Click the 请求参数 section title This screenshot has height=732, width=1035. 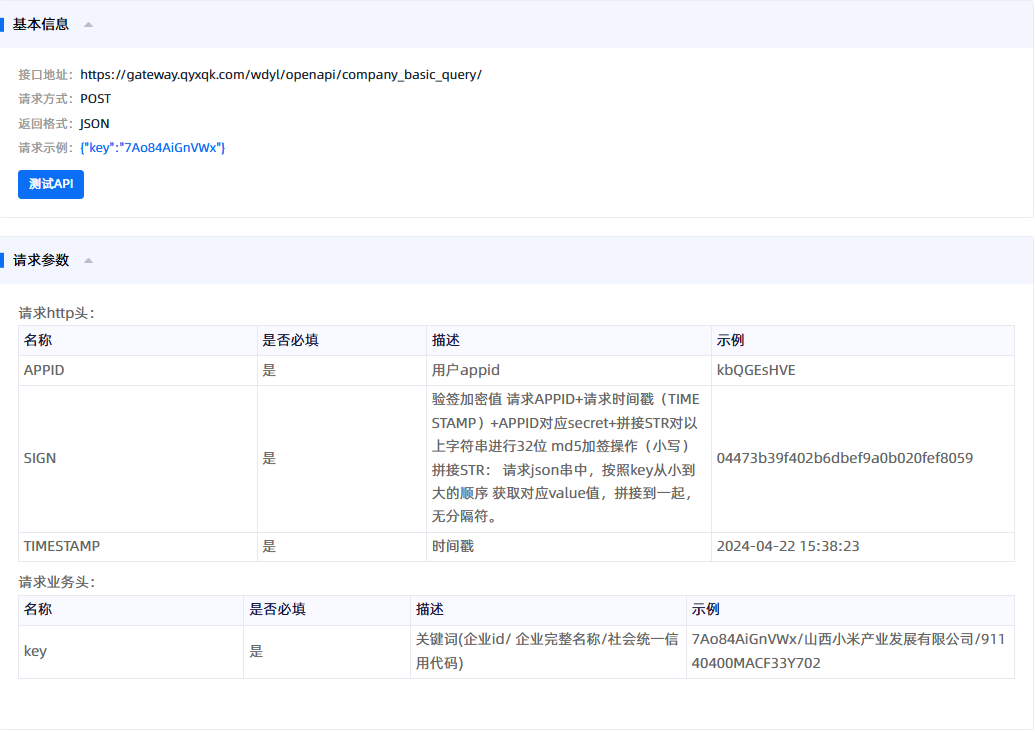pyautogui.click(x=41, y=261)
